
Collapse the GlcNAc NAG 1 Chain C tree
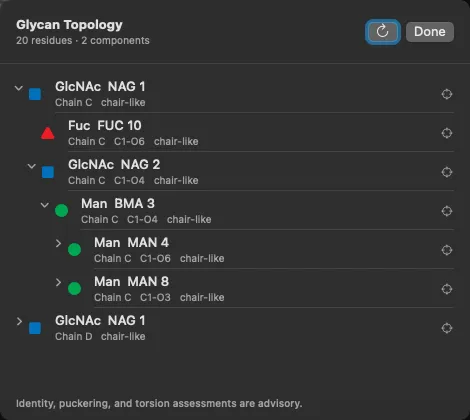pos(19,88)
